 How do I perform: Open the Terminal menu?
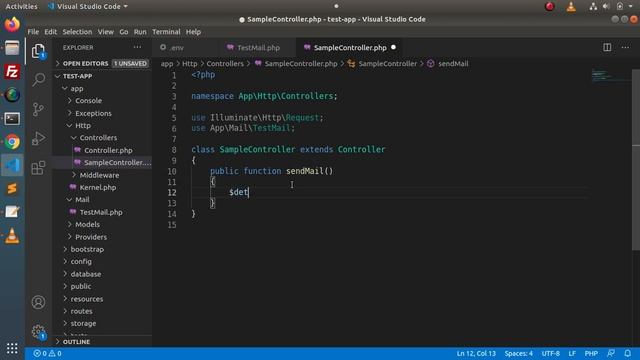[166, 32]
